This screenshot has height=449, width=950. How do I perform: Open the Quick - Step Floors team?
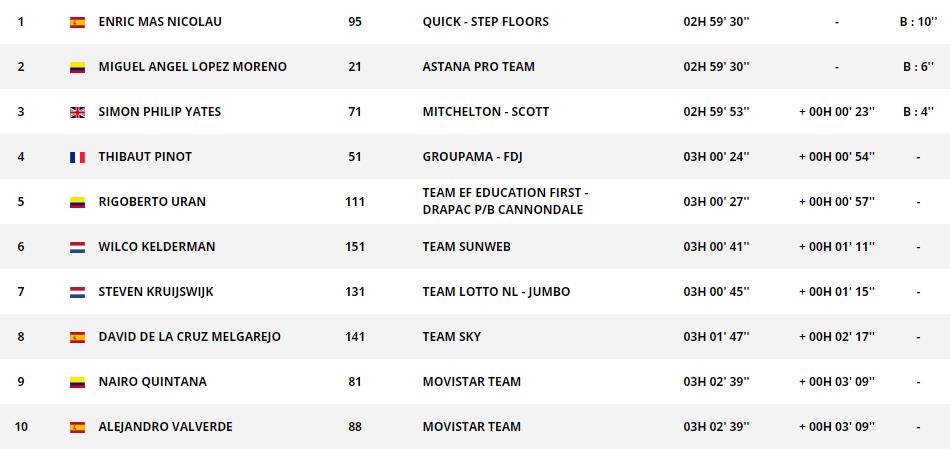tap(485, 22)
